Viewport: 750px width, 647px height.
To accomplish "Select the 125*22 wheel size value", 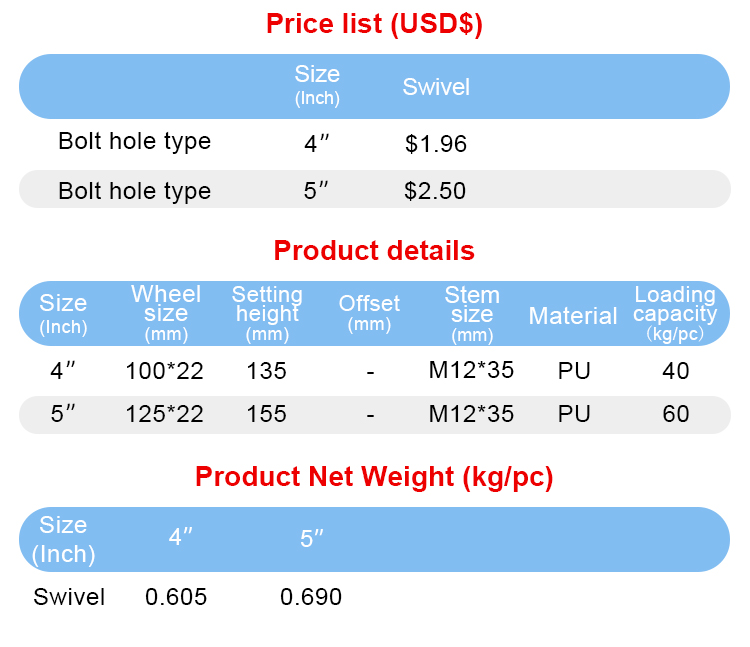I will (x=165, y=414).
